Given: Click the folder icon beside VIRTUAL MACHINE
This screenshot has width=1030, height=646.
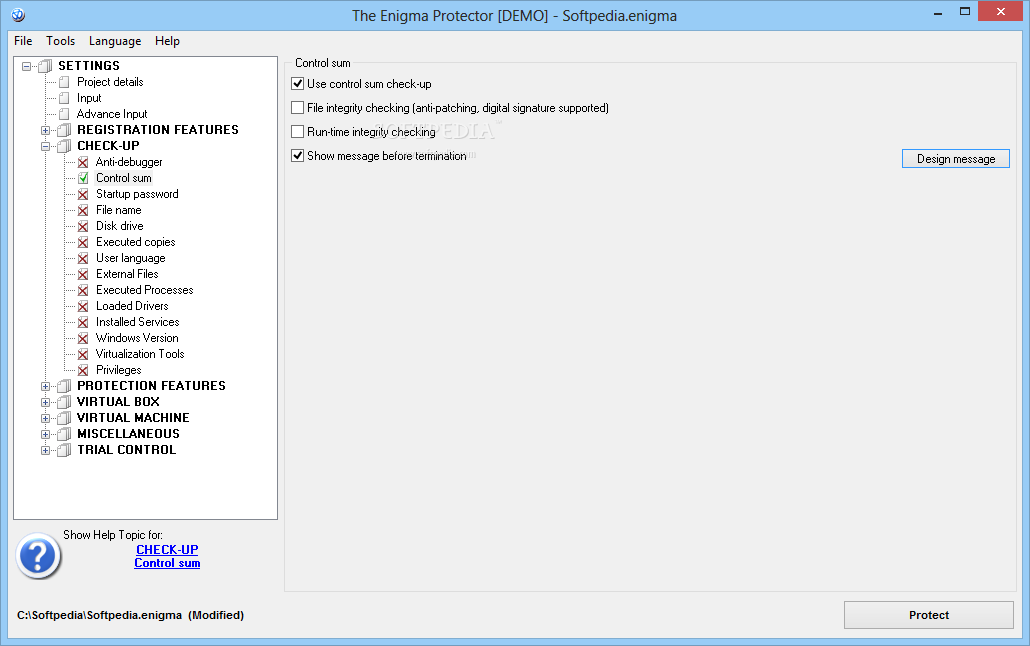Looking at the screenshot, I should click(x=64, y=418).
